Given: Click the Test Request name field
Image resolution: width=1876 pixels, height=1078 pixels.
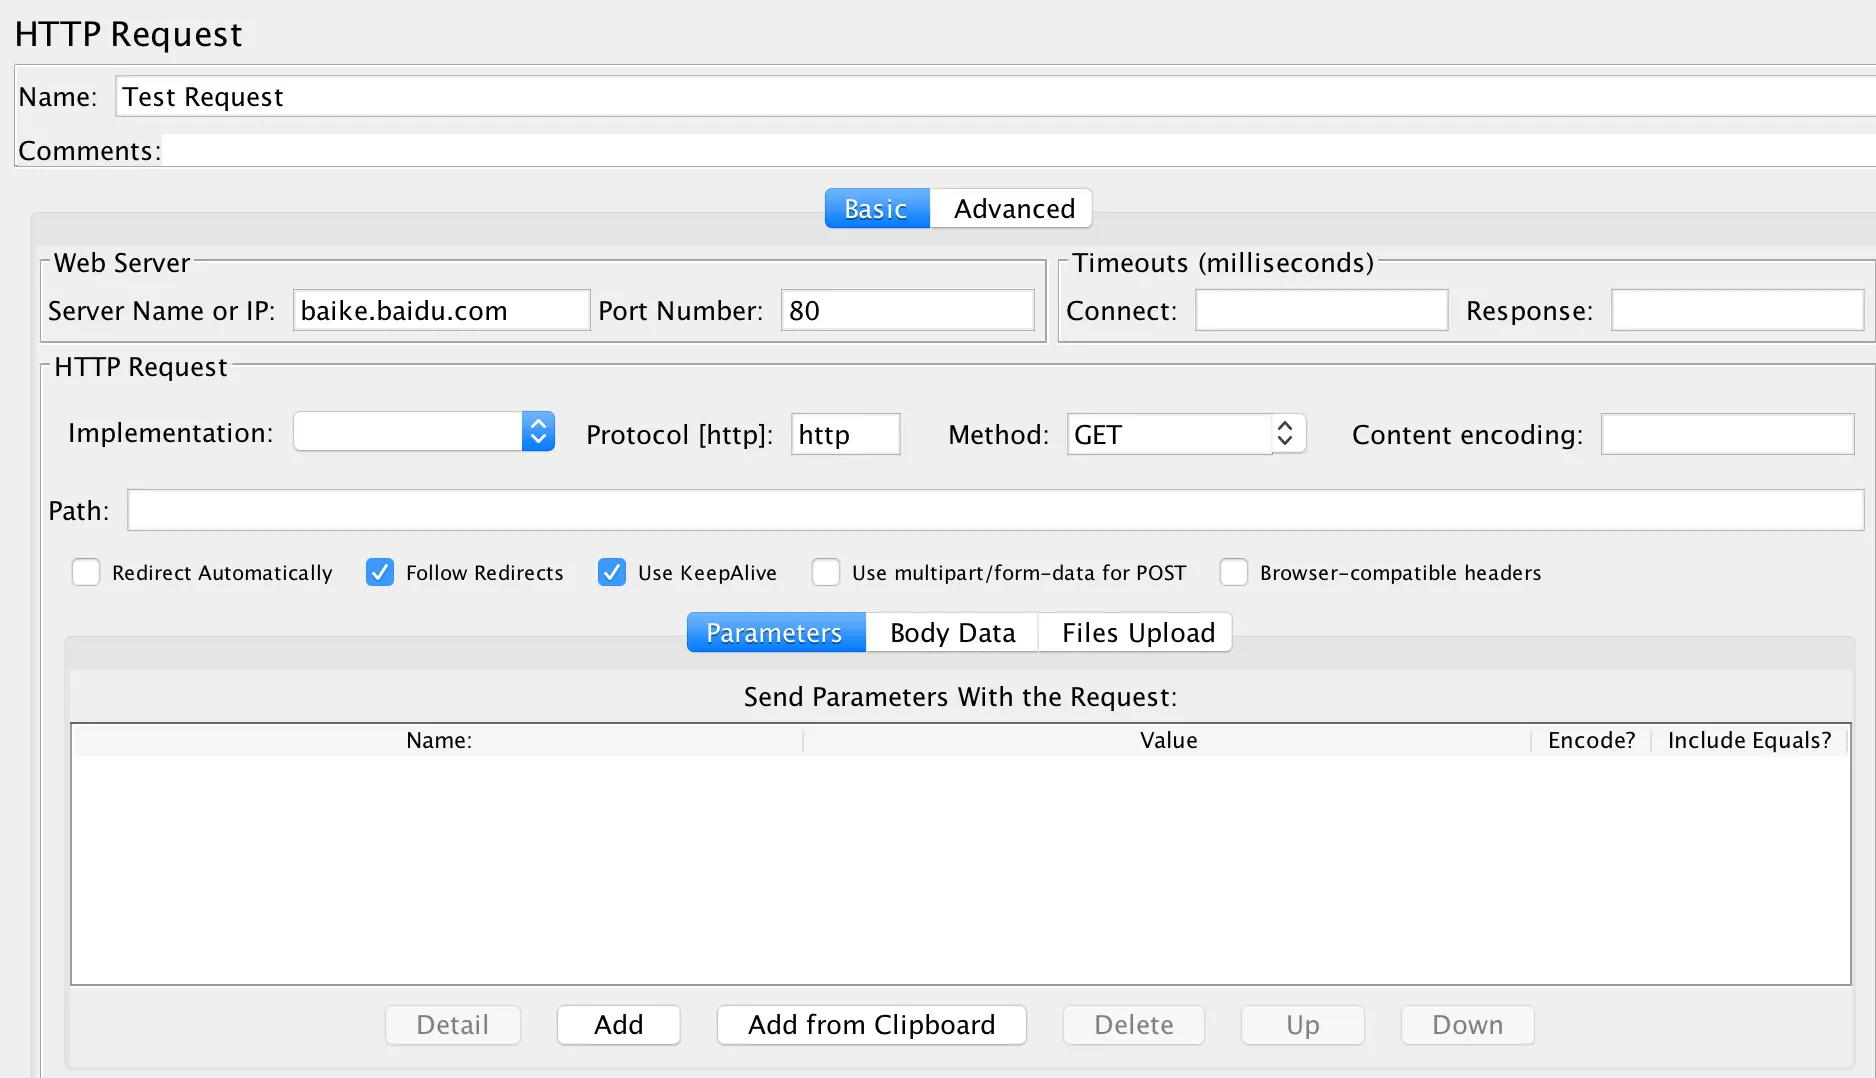Looking at the screenshot, I should coord(995,96).
